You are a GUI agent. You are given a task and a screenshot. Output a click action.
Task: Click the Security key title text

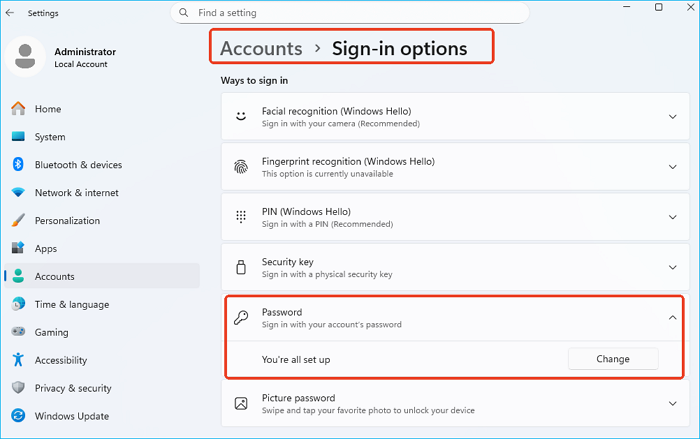pos(288,262)
